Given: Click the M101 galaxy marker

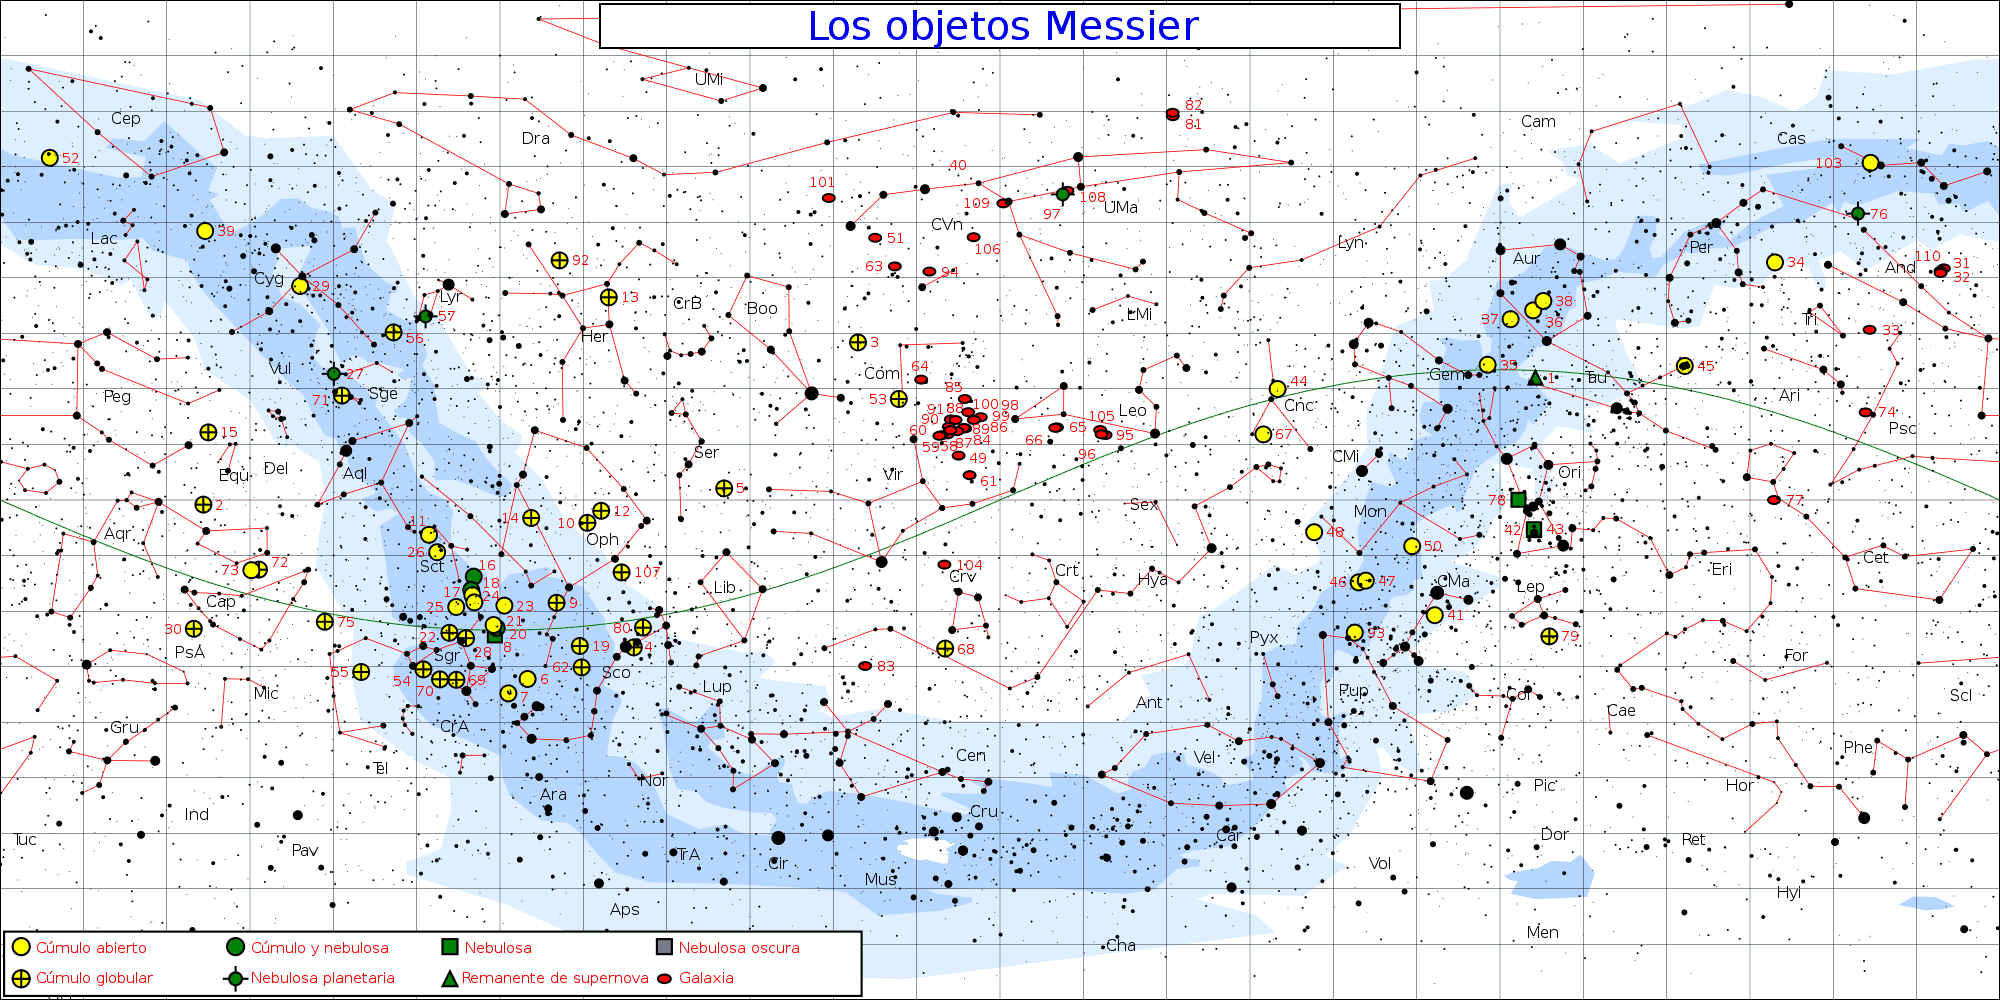Looking at the screenshot, I should click(828, 198).
